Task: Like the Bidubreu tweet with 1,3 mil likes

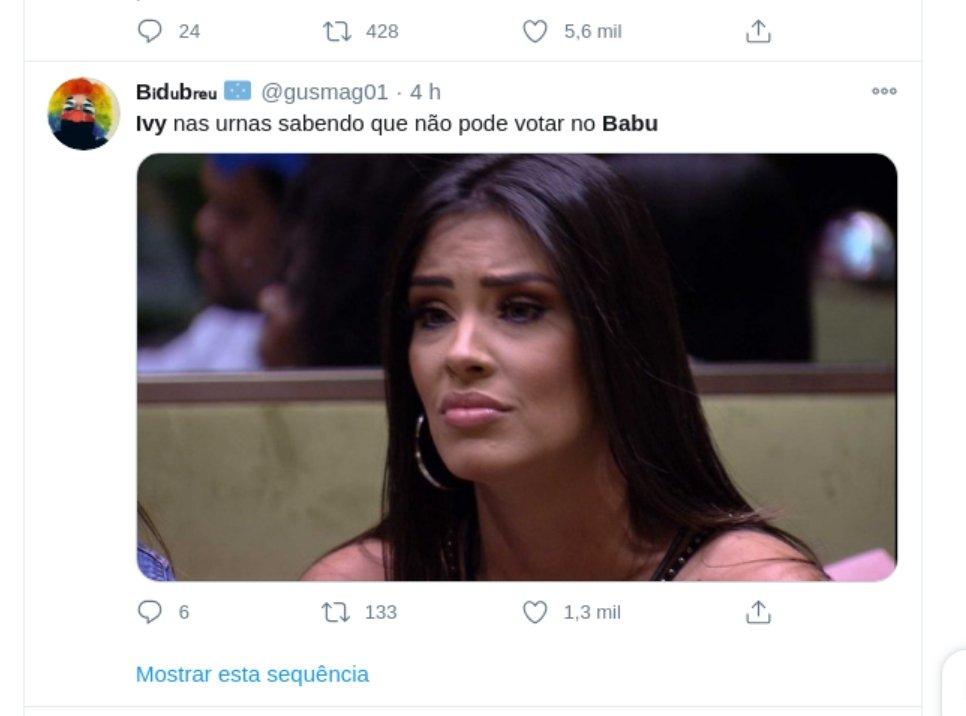Action: pos(535,612)
